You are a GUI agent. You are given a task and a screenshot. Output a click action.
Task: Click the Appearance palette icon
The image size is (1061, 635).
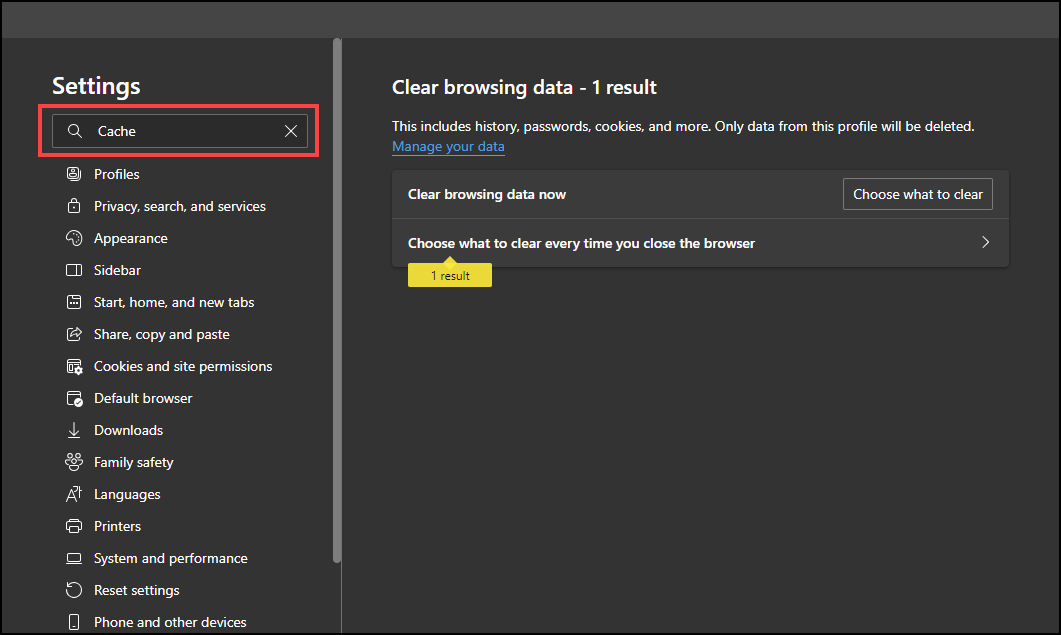(73, 238)
